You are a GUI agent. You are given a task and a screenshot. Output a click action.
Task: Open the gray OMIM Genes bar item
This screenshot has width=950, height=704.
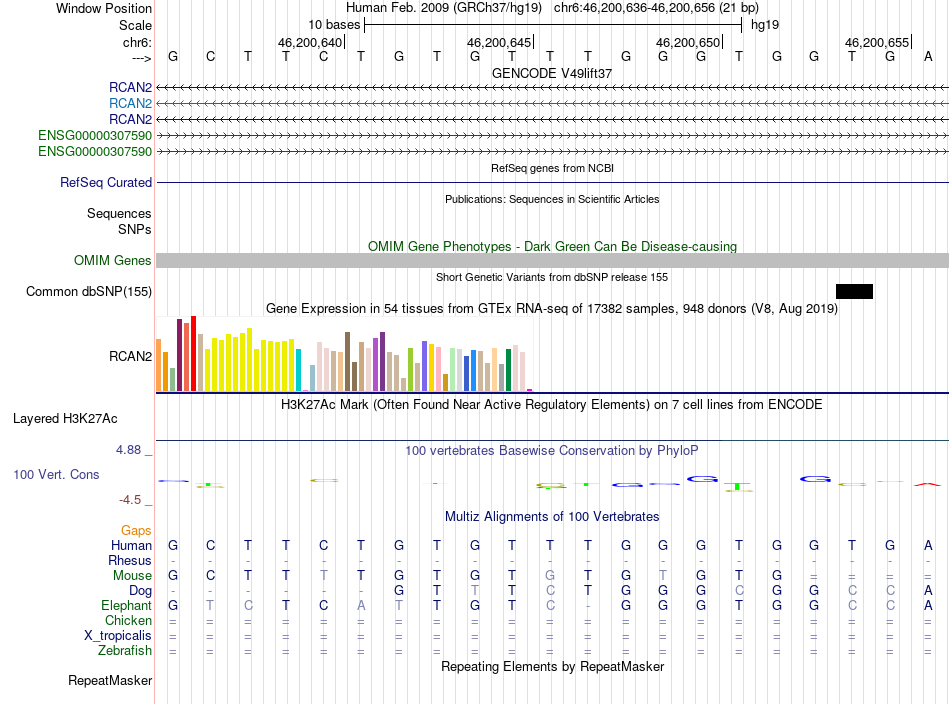point(553,261)
